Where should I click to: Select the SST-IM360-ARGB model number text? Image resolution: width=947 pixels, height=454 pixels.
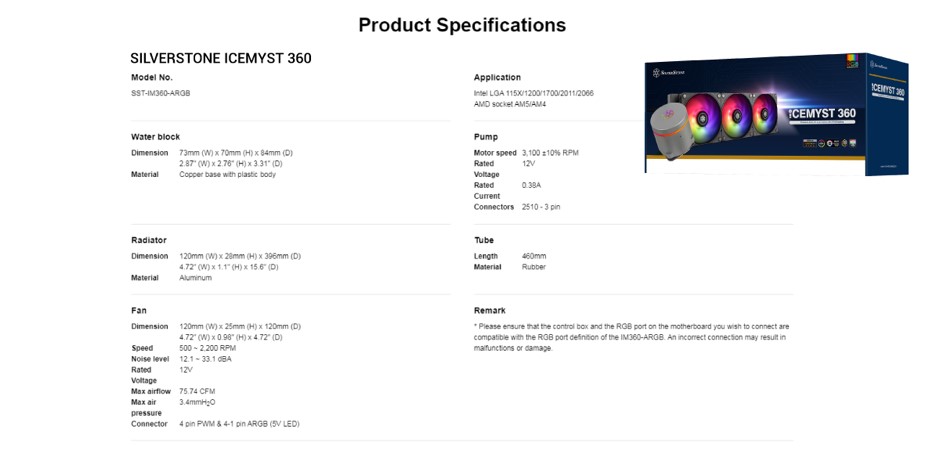tap(161, 93)
